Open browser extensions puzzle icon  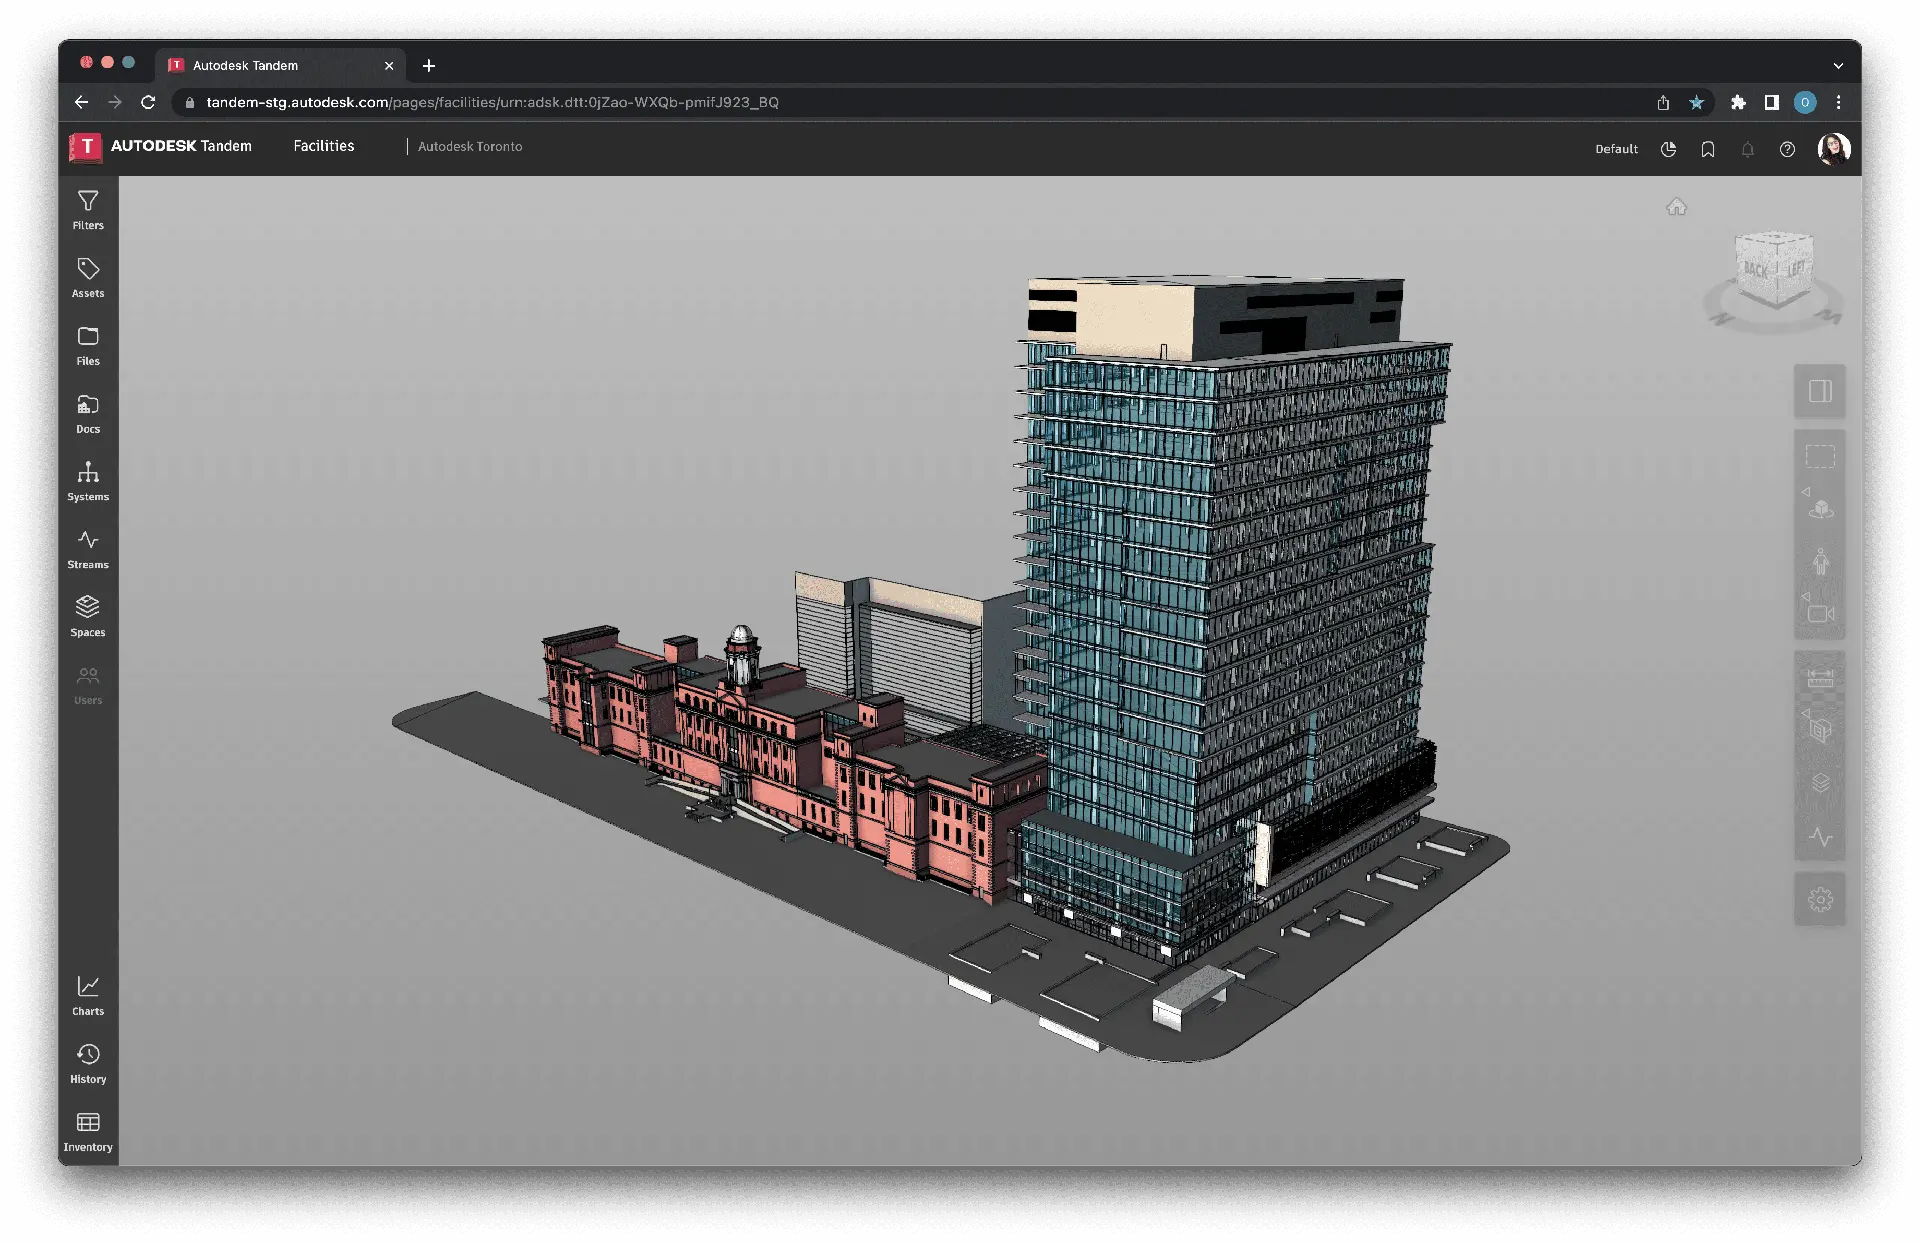pyautogui.click(x=1738, y=102)
